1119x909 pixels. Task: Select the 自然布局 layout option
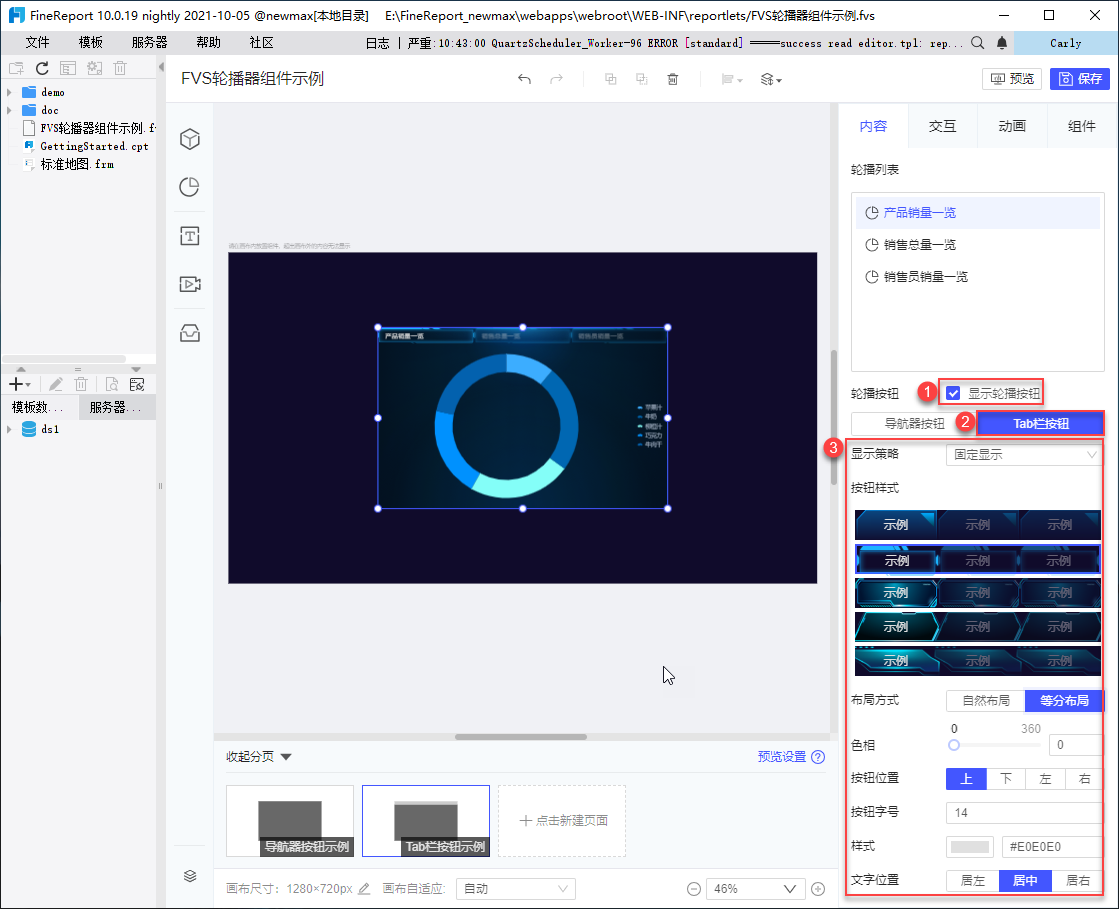pyautogui.click(x=985, y=700)
